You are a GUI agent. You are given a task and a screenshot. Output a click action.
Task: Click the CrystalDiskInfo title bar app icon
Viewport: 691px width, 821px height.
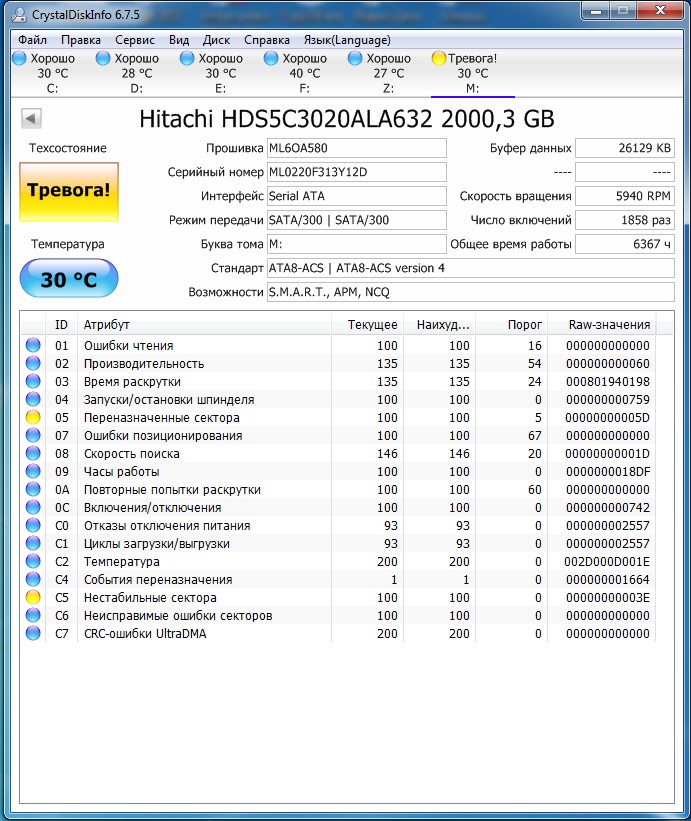click(x=19, y=15)
